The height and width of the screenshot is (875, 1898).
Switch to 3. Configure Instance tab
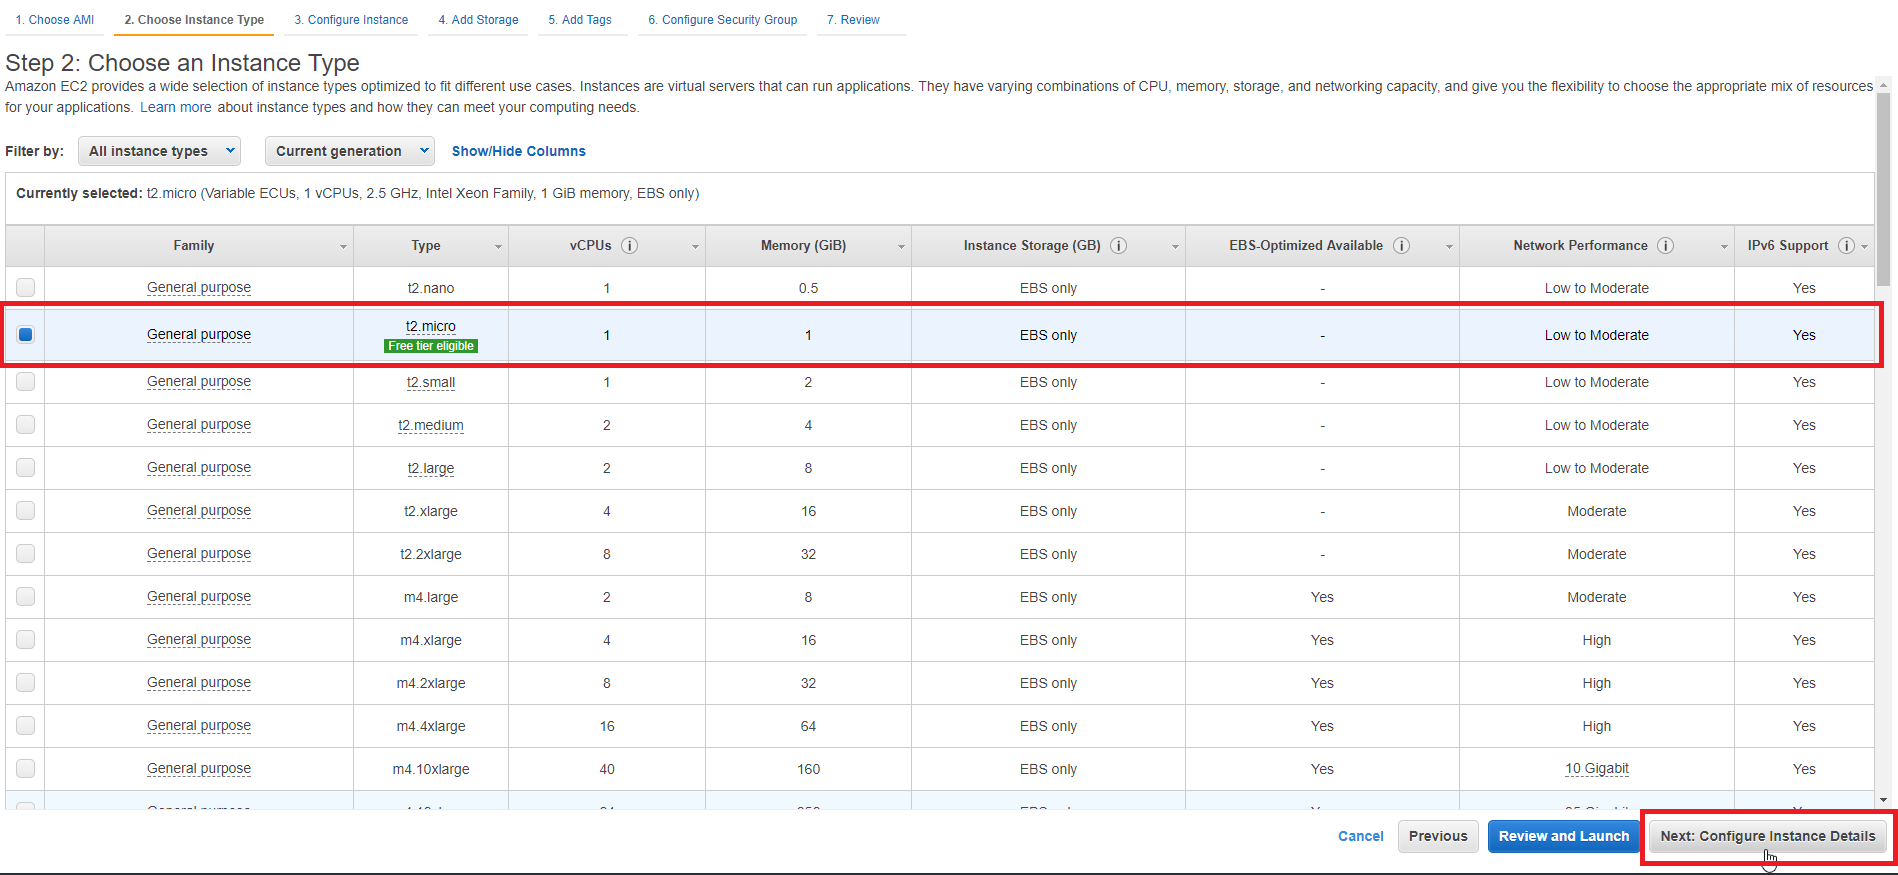point(351,20)
